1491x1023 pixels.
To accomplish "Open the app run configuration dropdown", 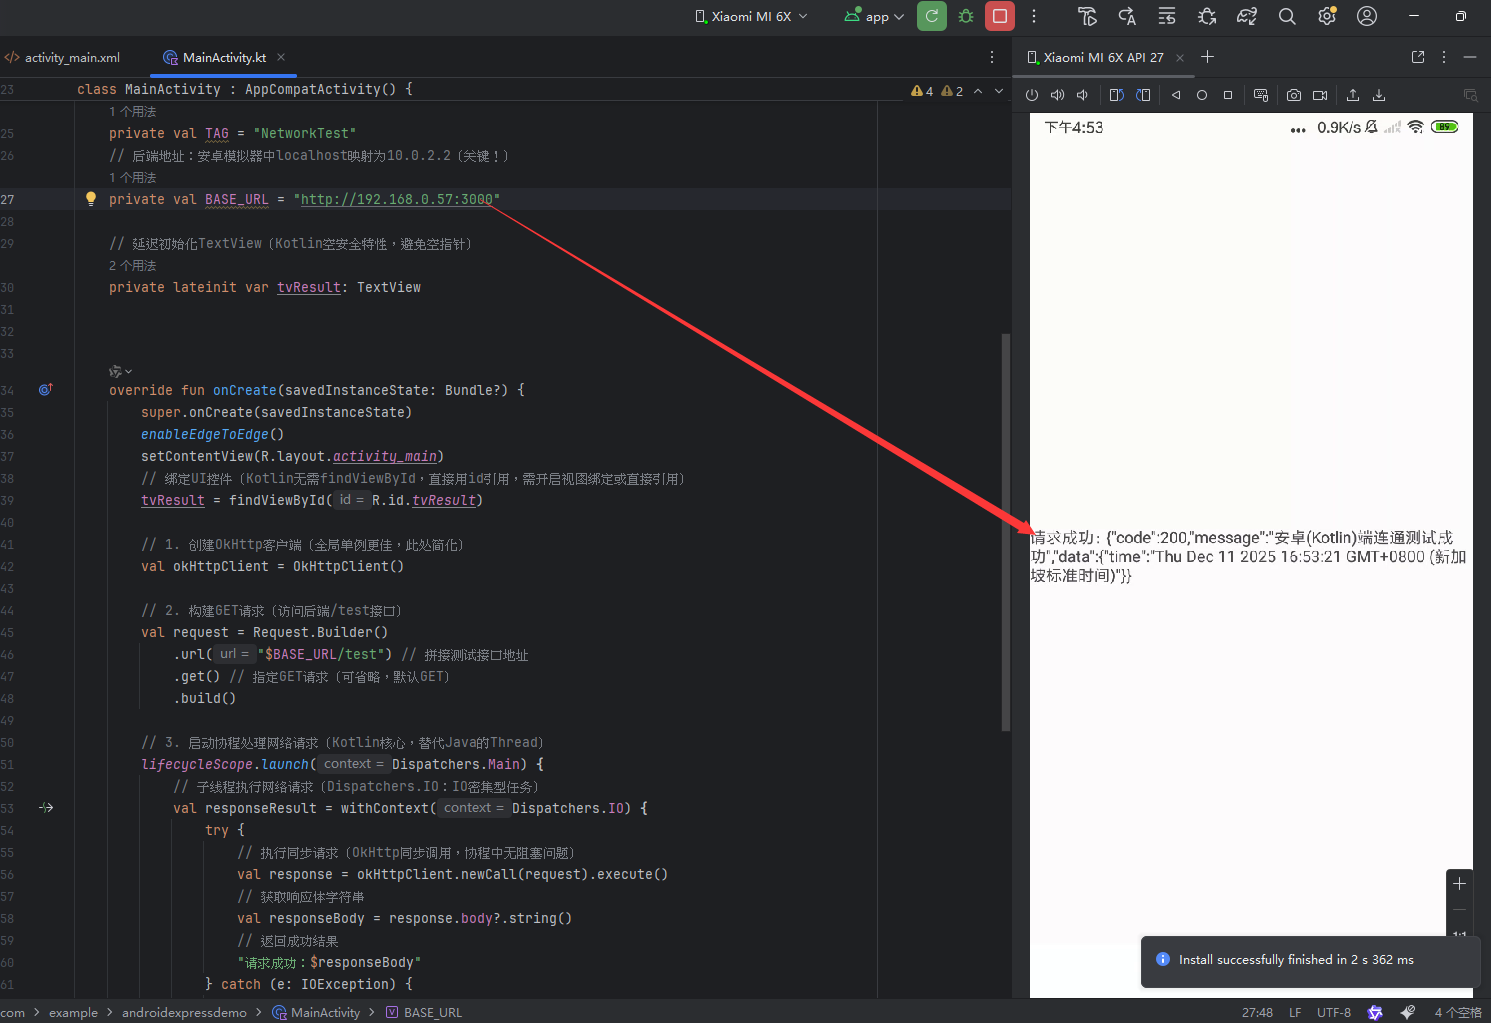I will [x=874, y=16].
